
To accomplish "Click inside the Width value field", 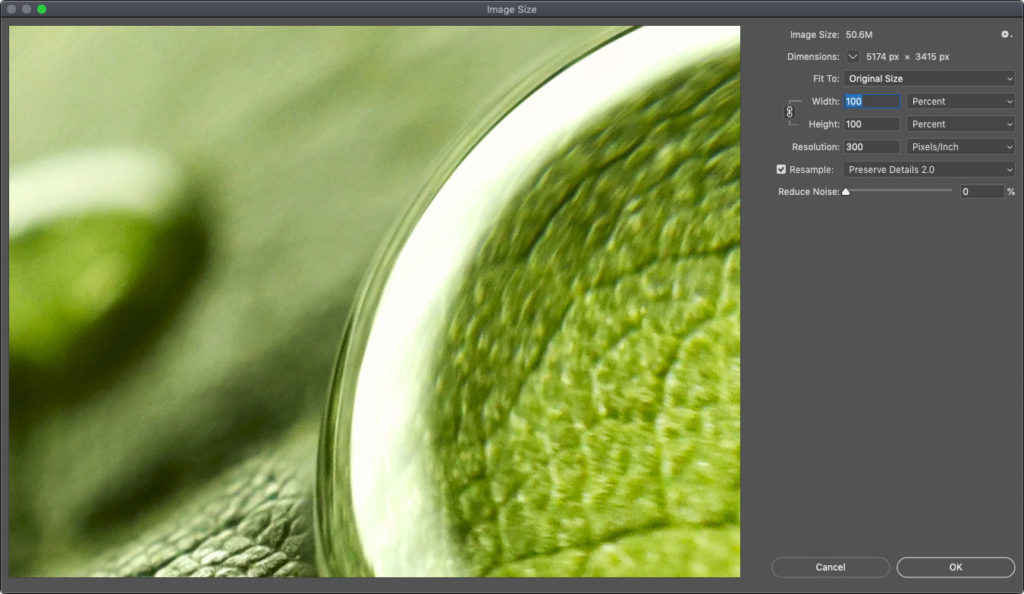I will [x=869, y=101].
